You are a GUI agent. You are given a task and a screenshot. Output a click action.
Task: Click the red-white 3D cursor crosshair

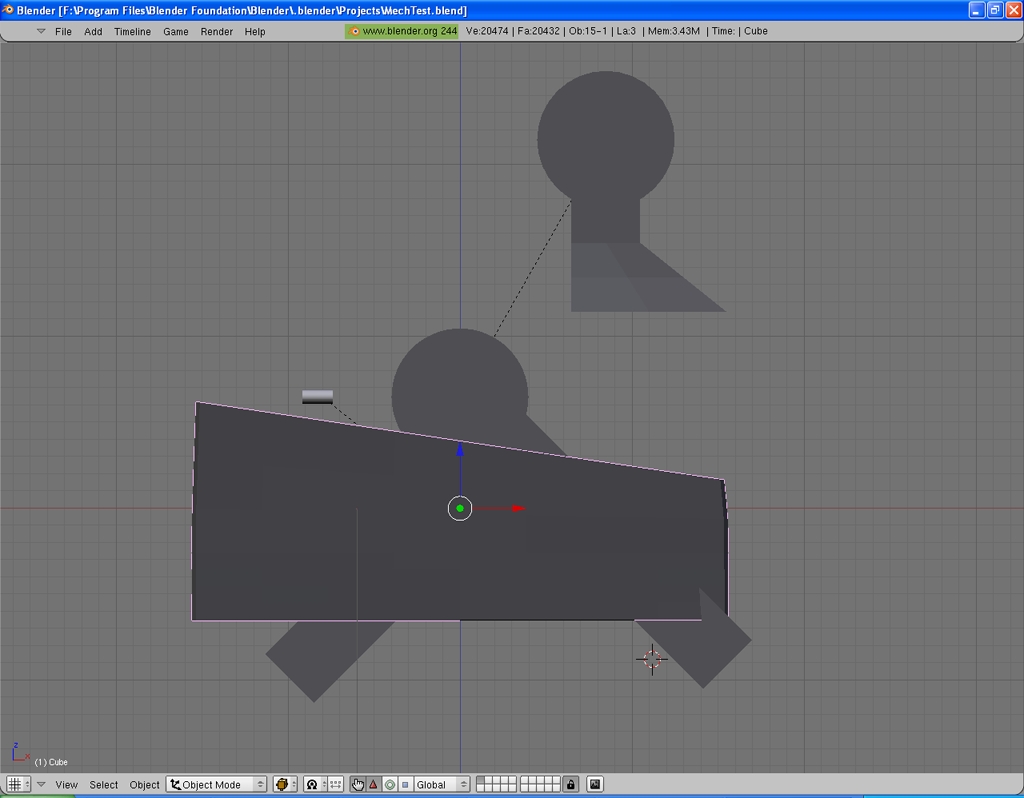point(652,659)
